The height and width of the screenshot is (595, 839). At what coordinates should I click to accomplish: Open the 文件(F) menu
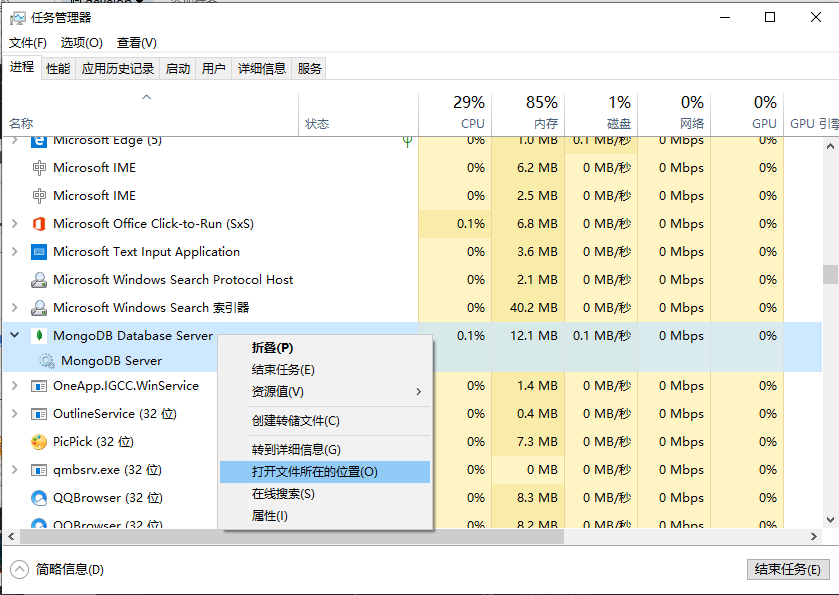click(28, 43)
